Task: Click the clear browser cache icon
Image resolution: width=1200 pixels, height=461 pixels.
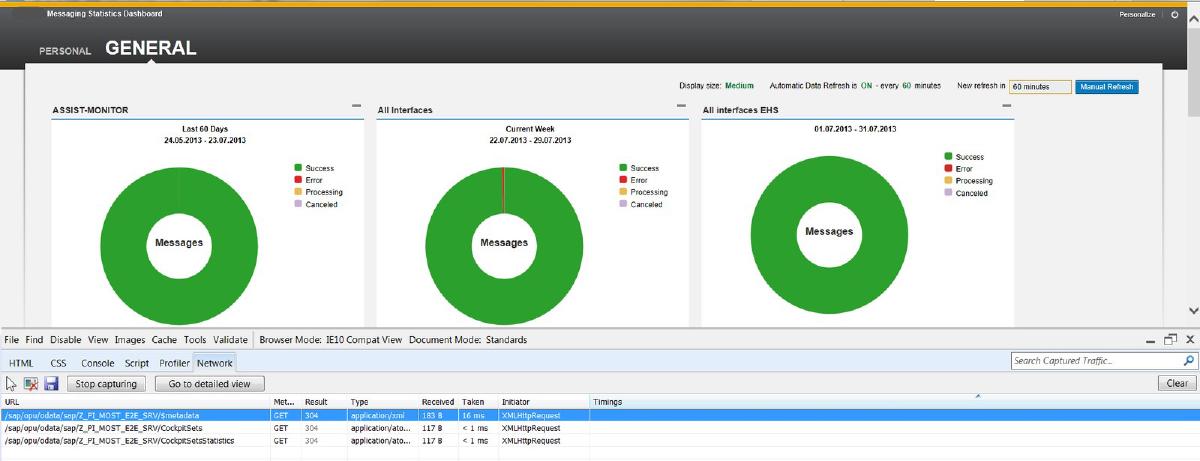Action: [31, 383]
